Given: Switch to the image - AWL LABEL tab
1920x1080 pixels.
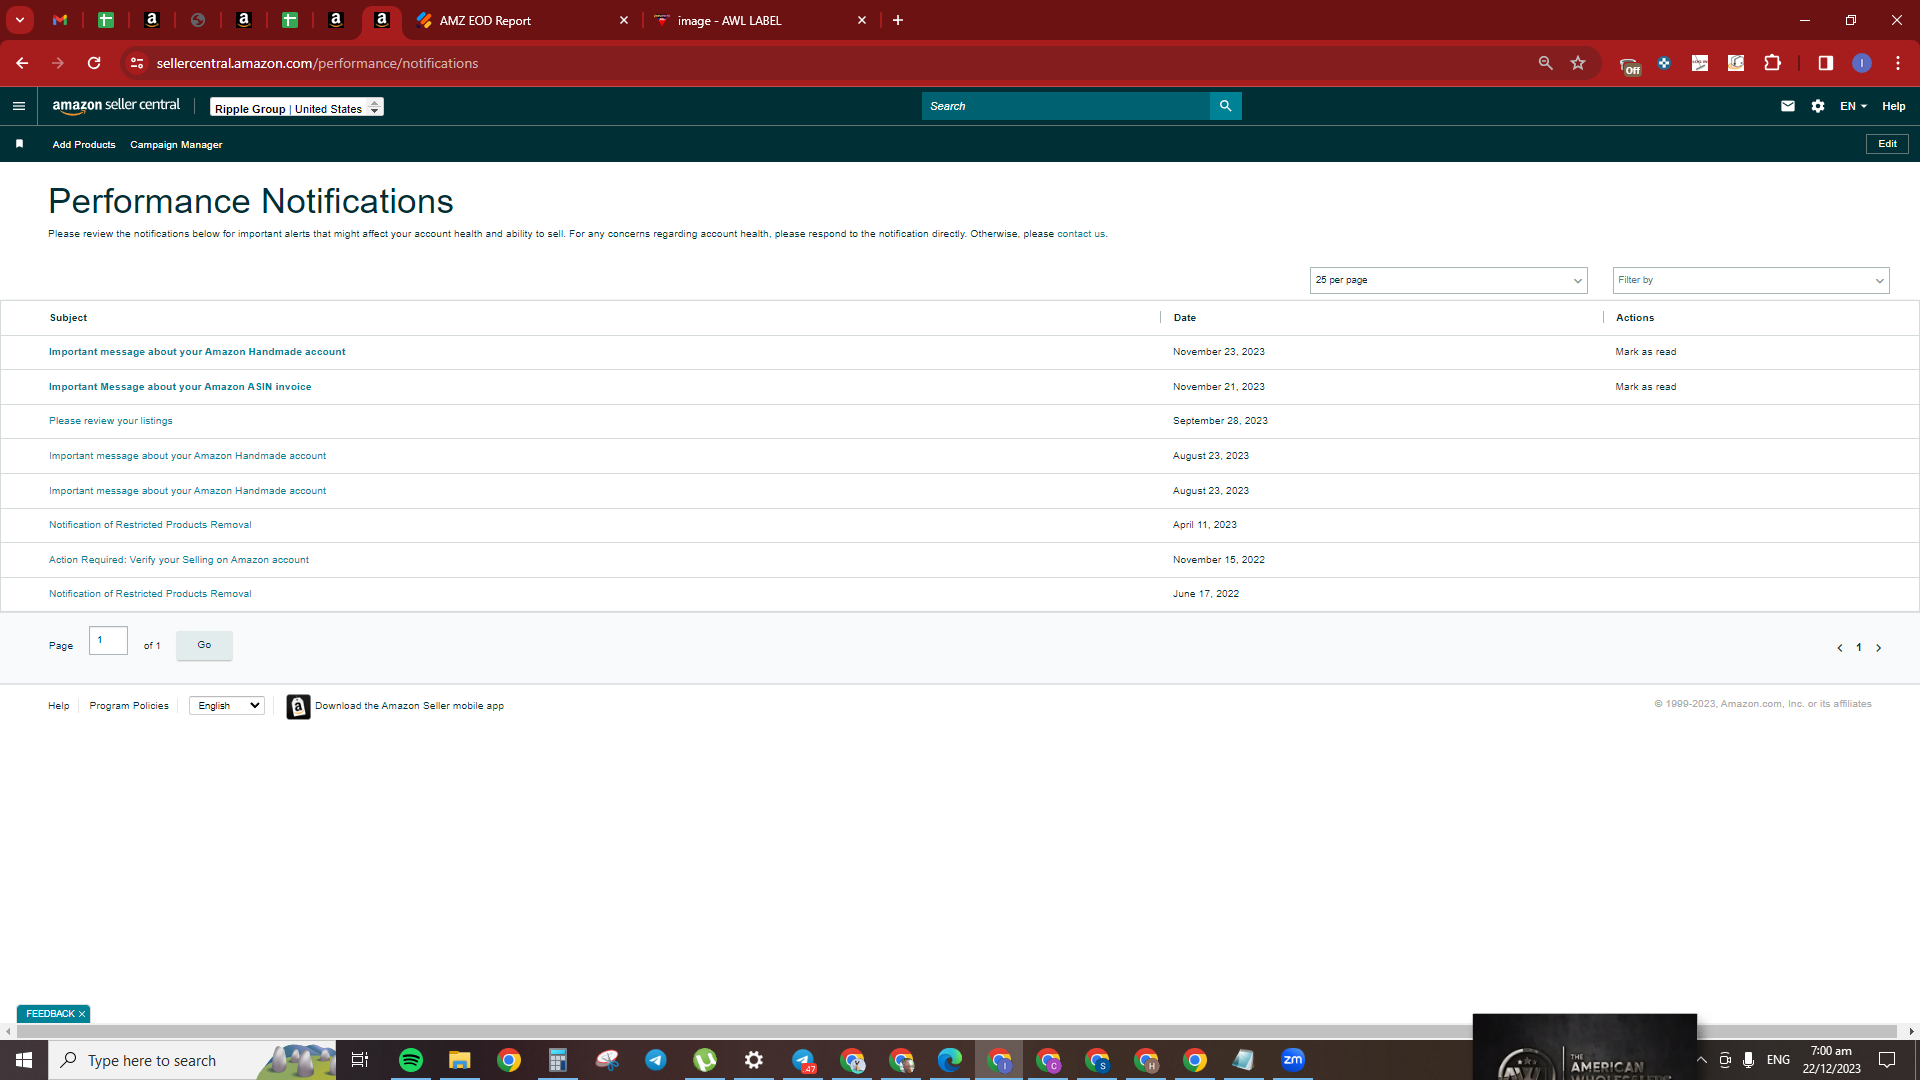Looking at the screenshot, I should [x=761, y=20].
